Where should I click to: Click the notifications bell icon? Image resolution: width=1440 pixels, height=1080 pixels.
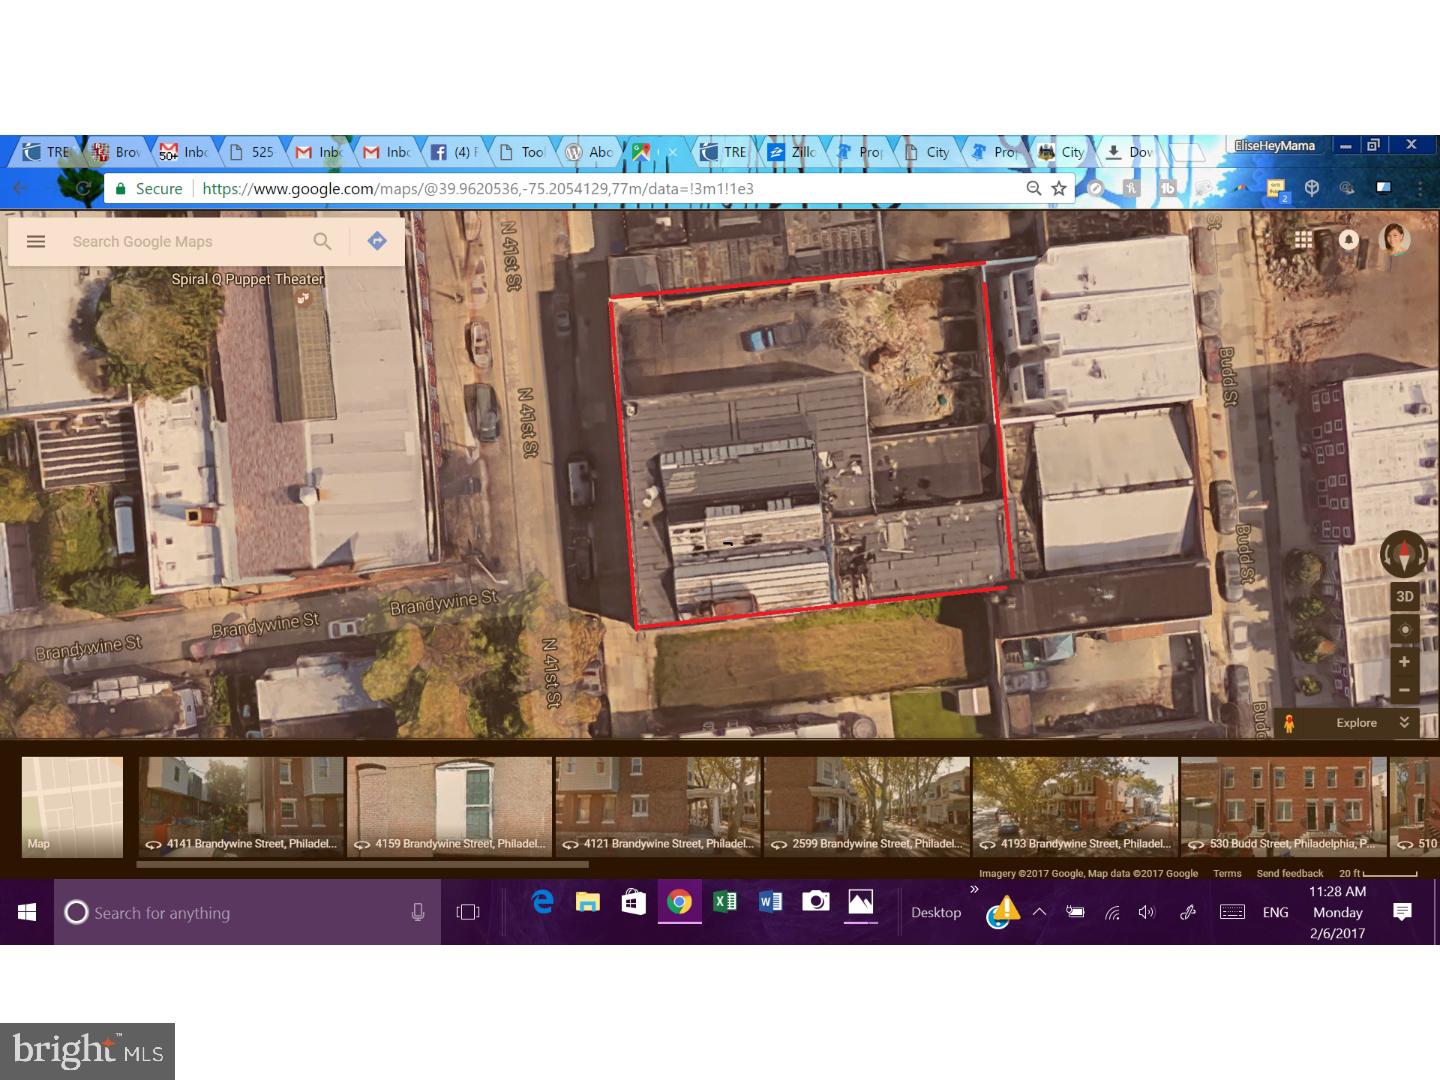1350,240
